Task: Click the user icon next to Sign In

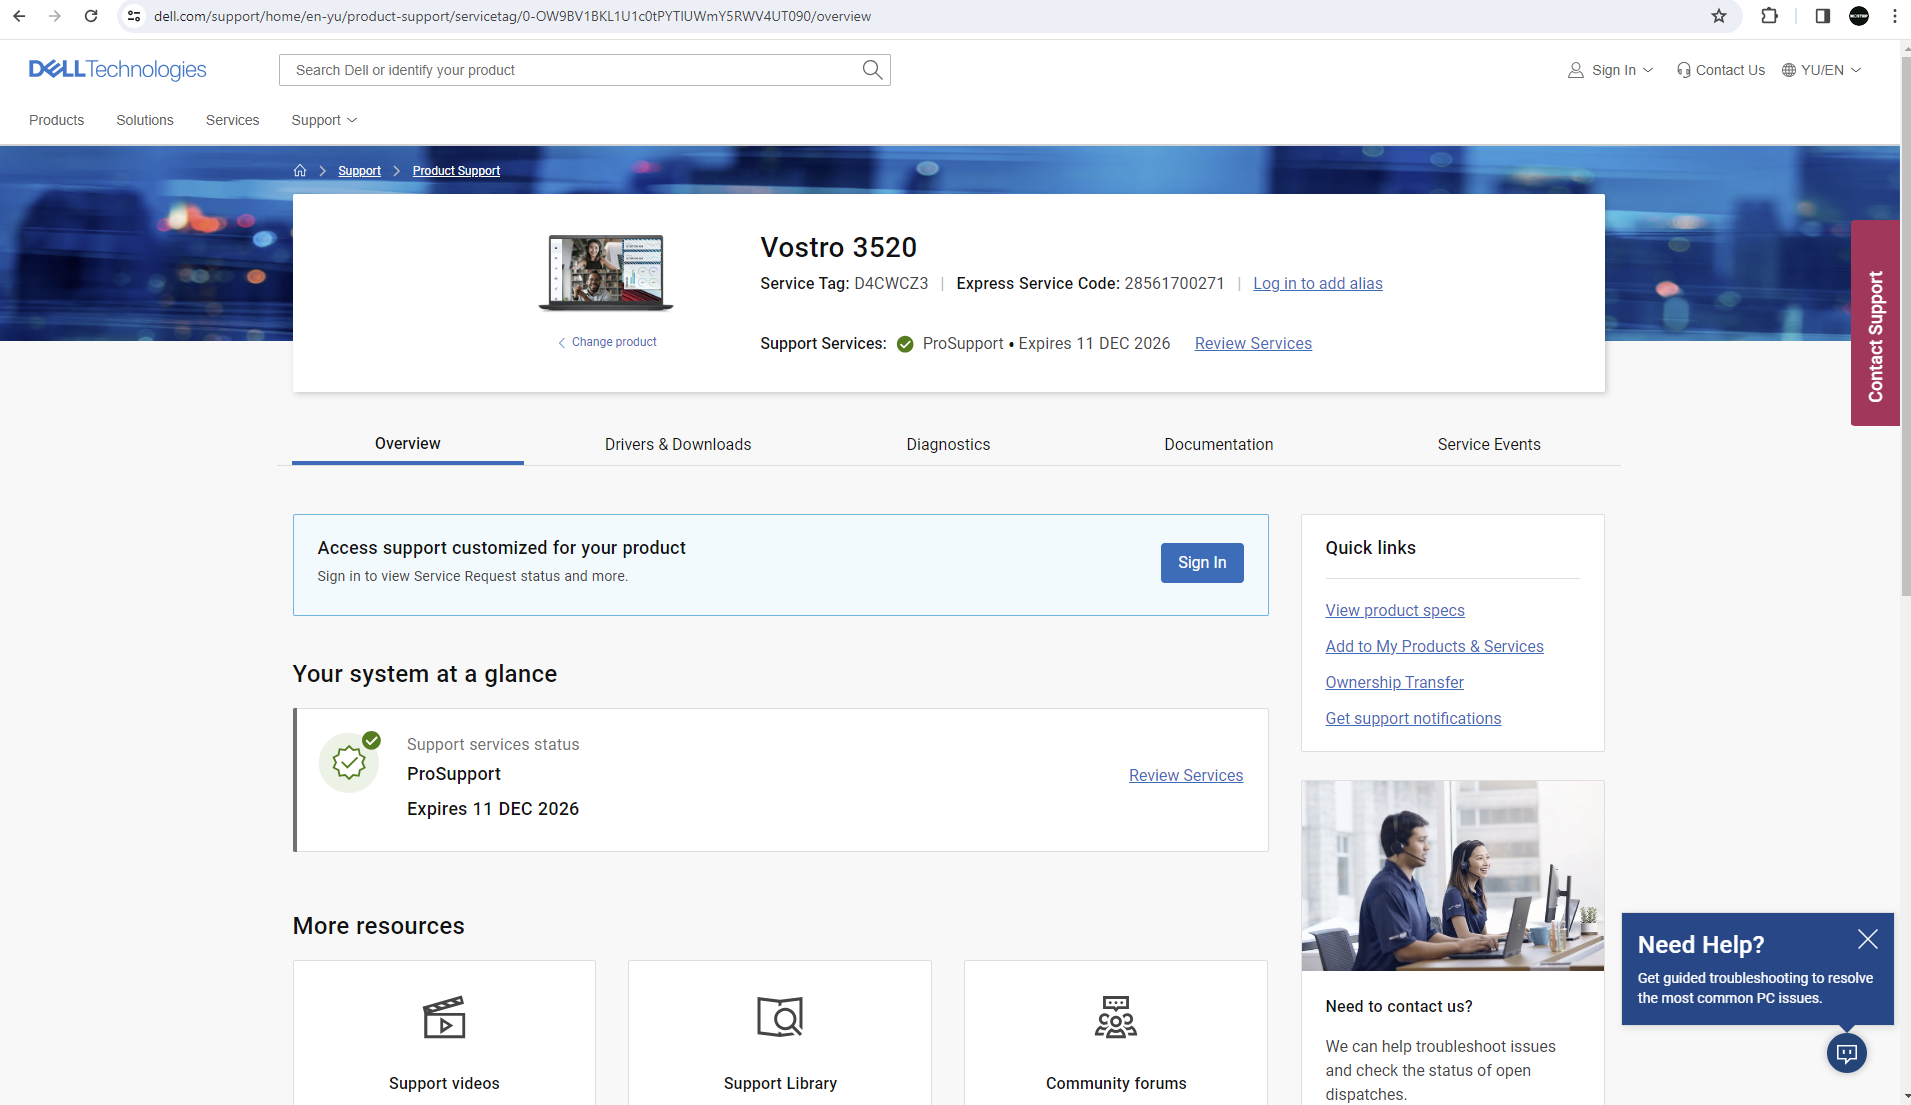Action: (1576, 70)
